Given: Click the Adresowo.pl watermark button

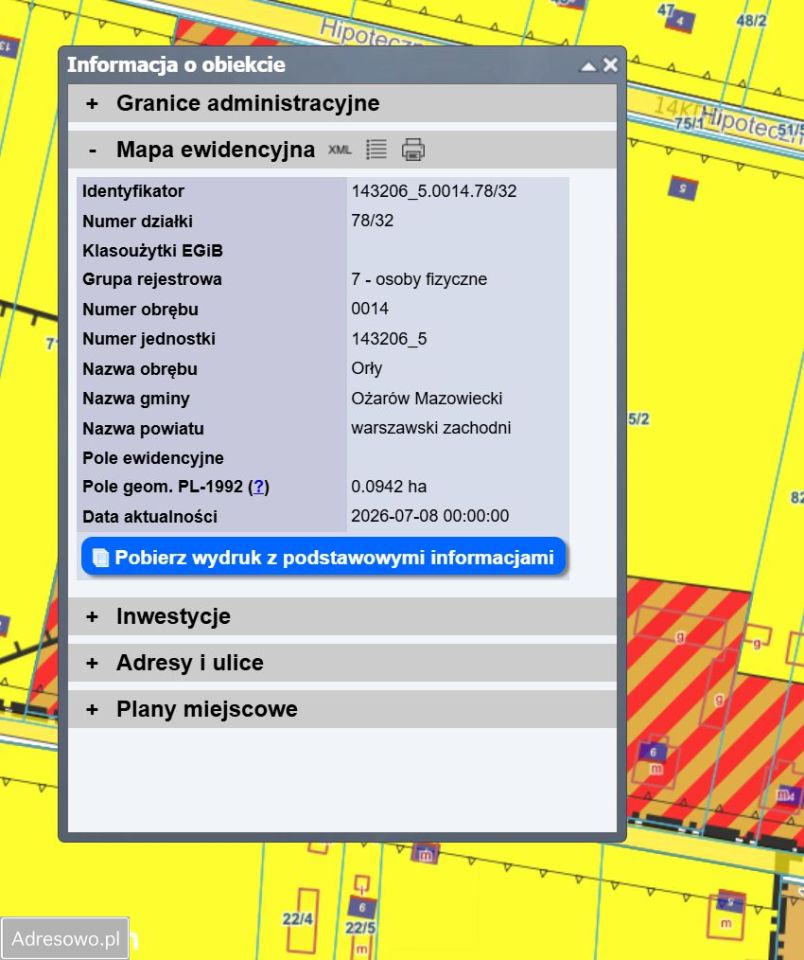Looking at the screenshot, I should click(x=65, y=938).
